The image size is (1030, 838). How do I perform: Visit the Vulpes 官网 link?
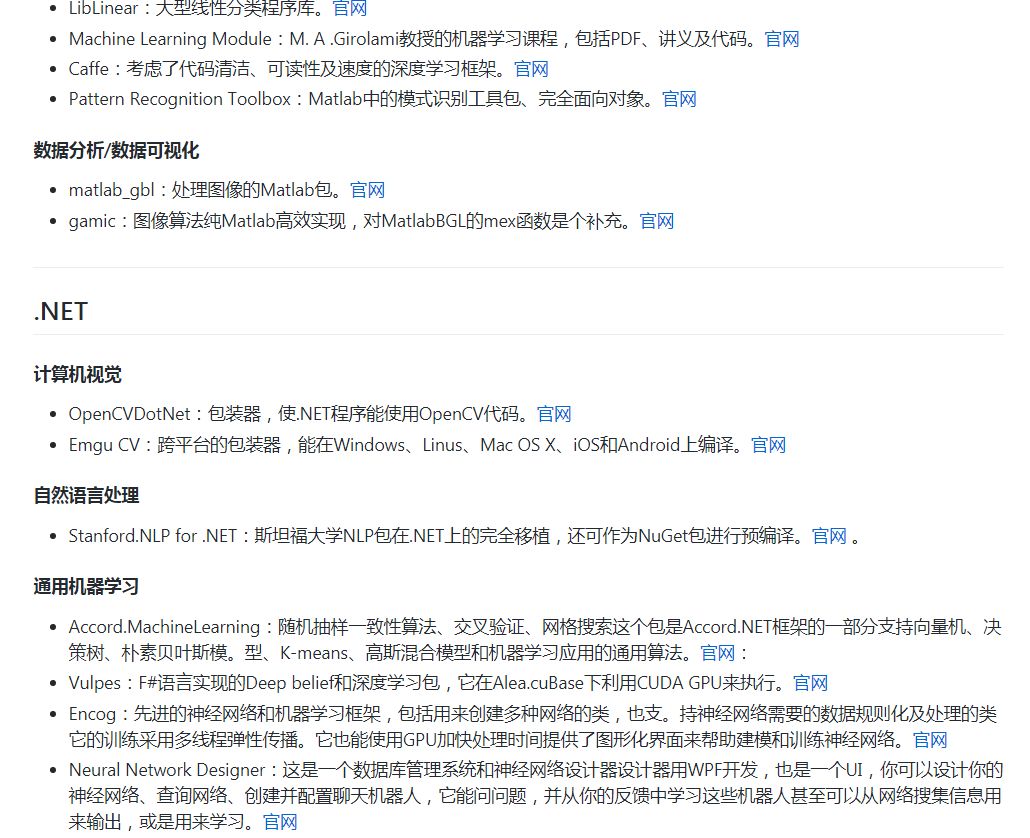pyautogui.click(x=810, y=683)
